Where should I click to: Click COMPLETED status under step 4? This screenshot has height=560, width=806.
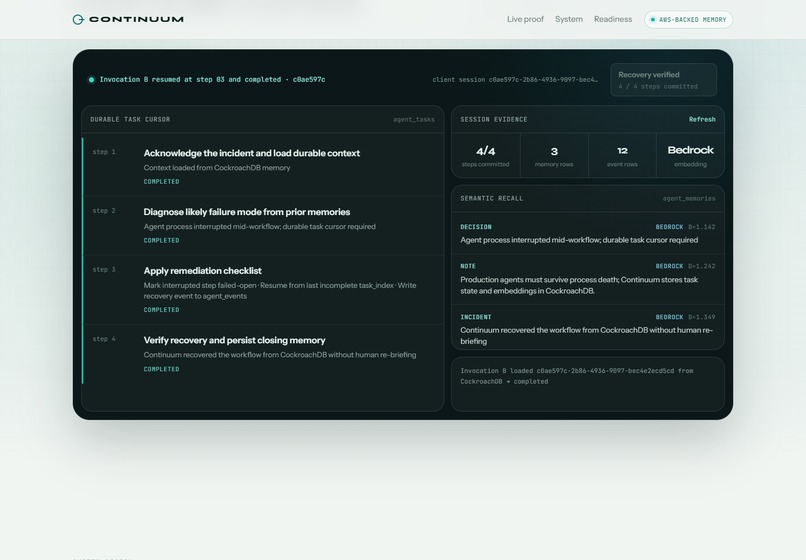click(x=161, y=369)
